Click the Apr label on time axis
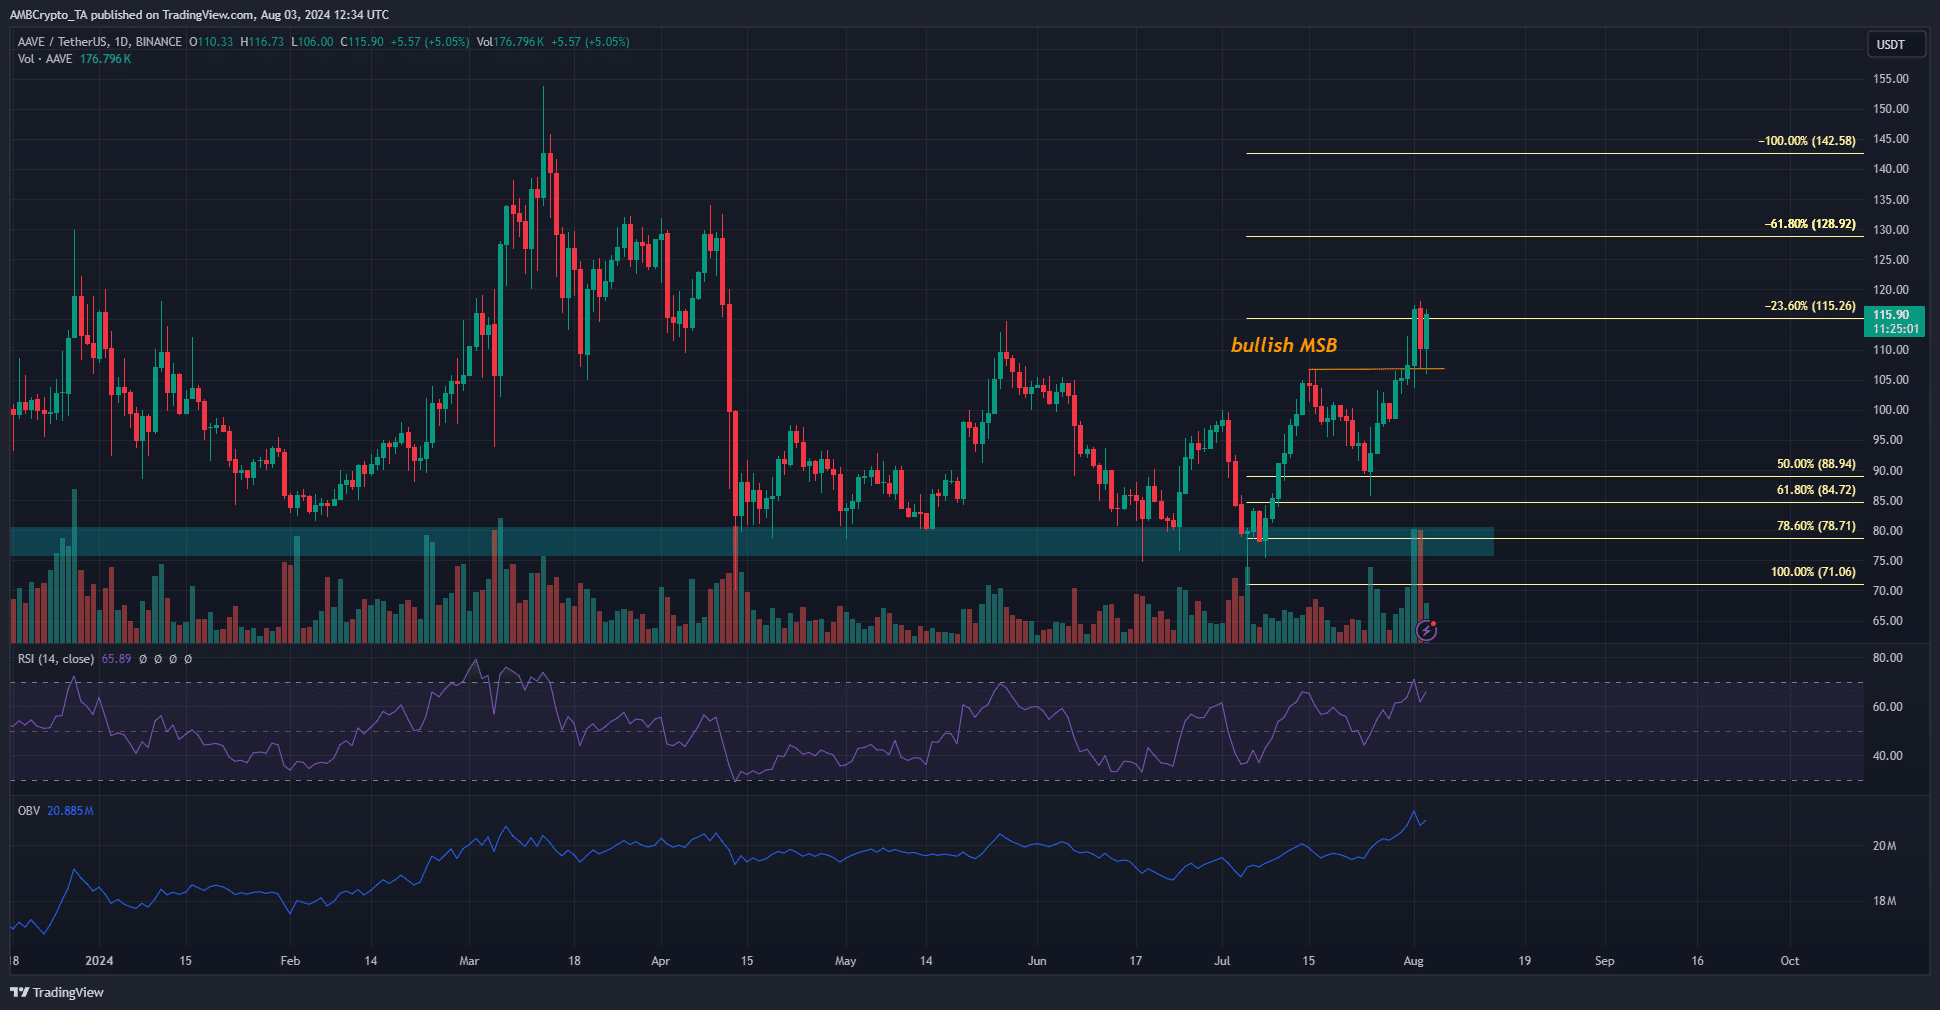1940x1010 pixels. (660, 961)
